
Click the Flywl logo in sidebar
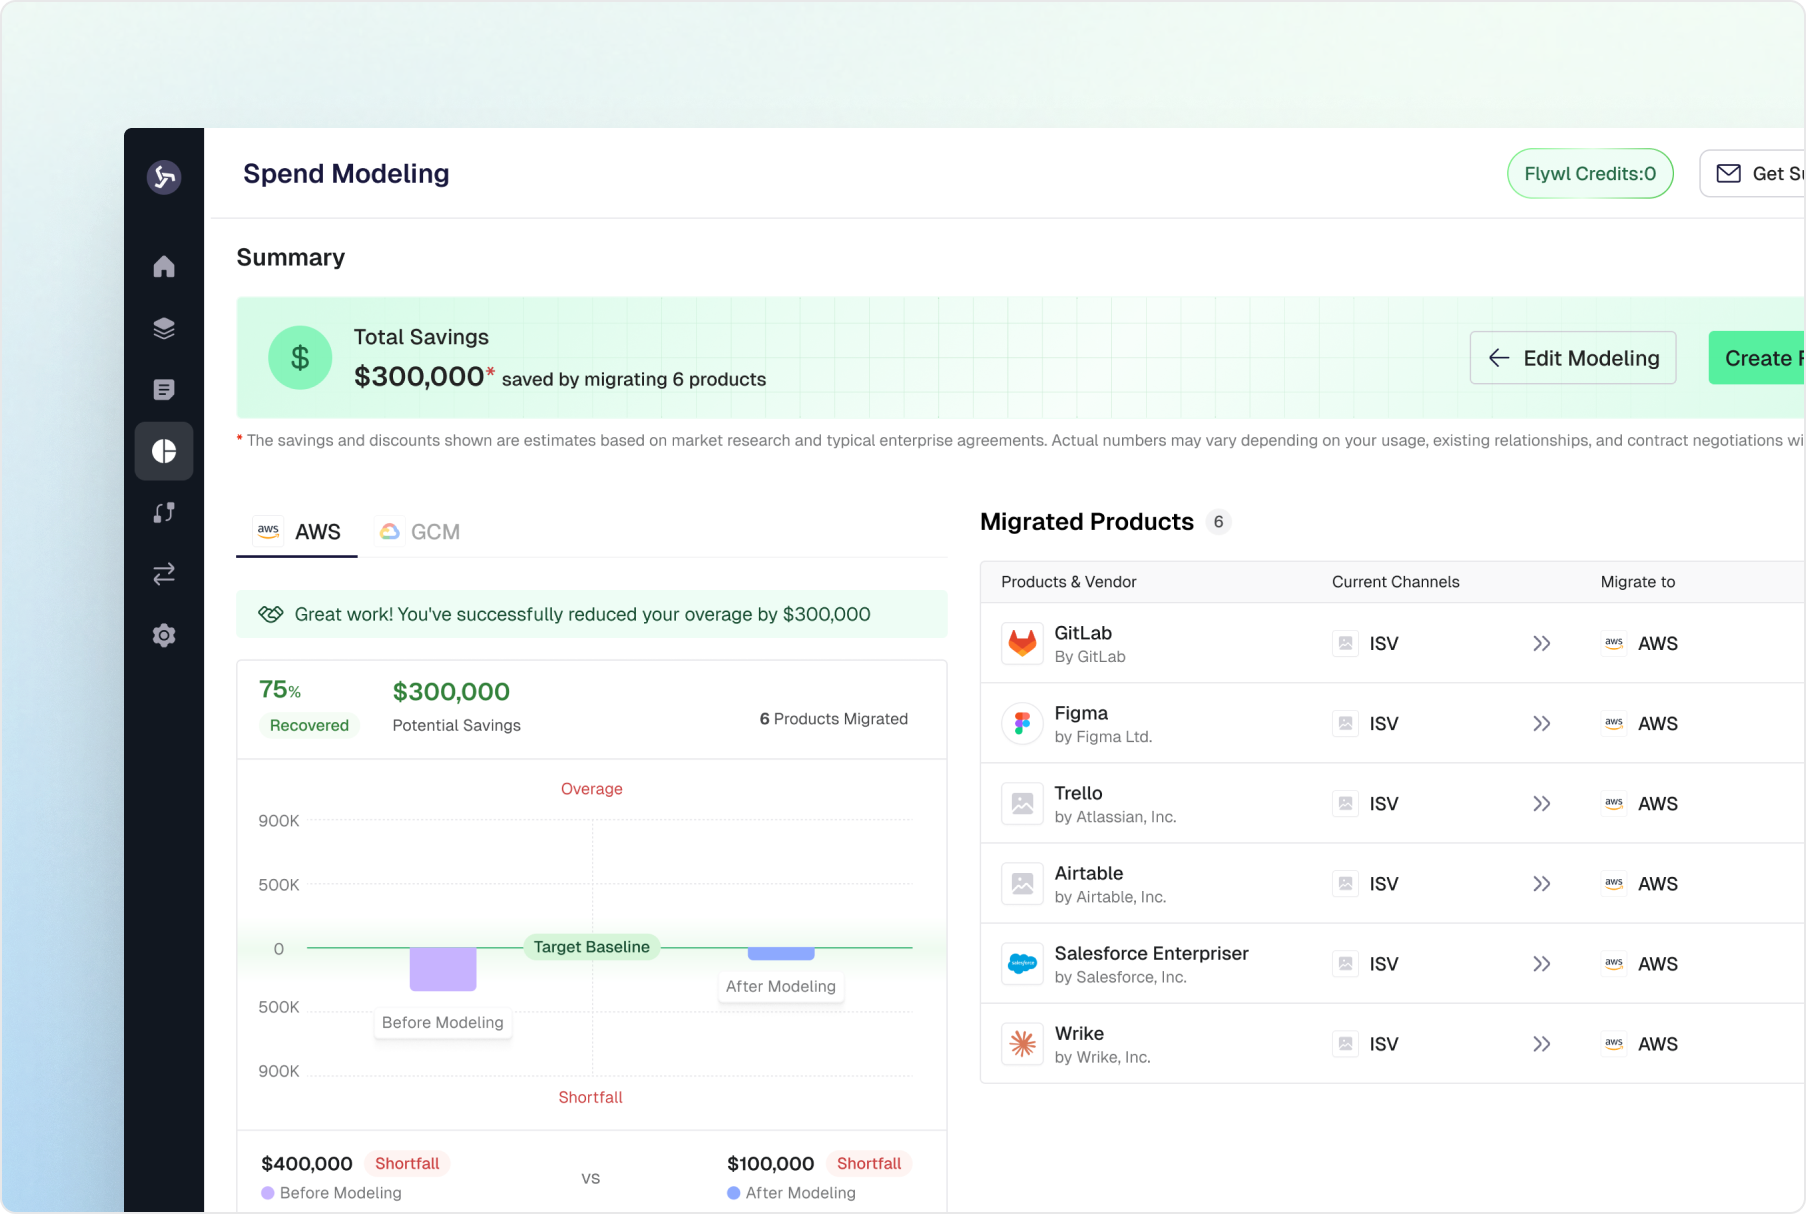point(164,177)
